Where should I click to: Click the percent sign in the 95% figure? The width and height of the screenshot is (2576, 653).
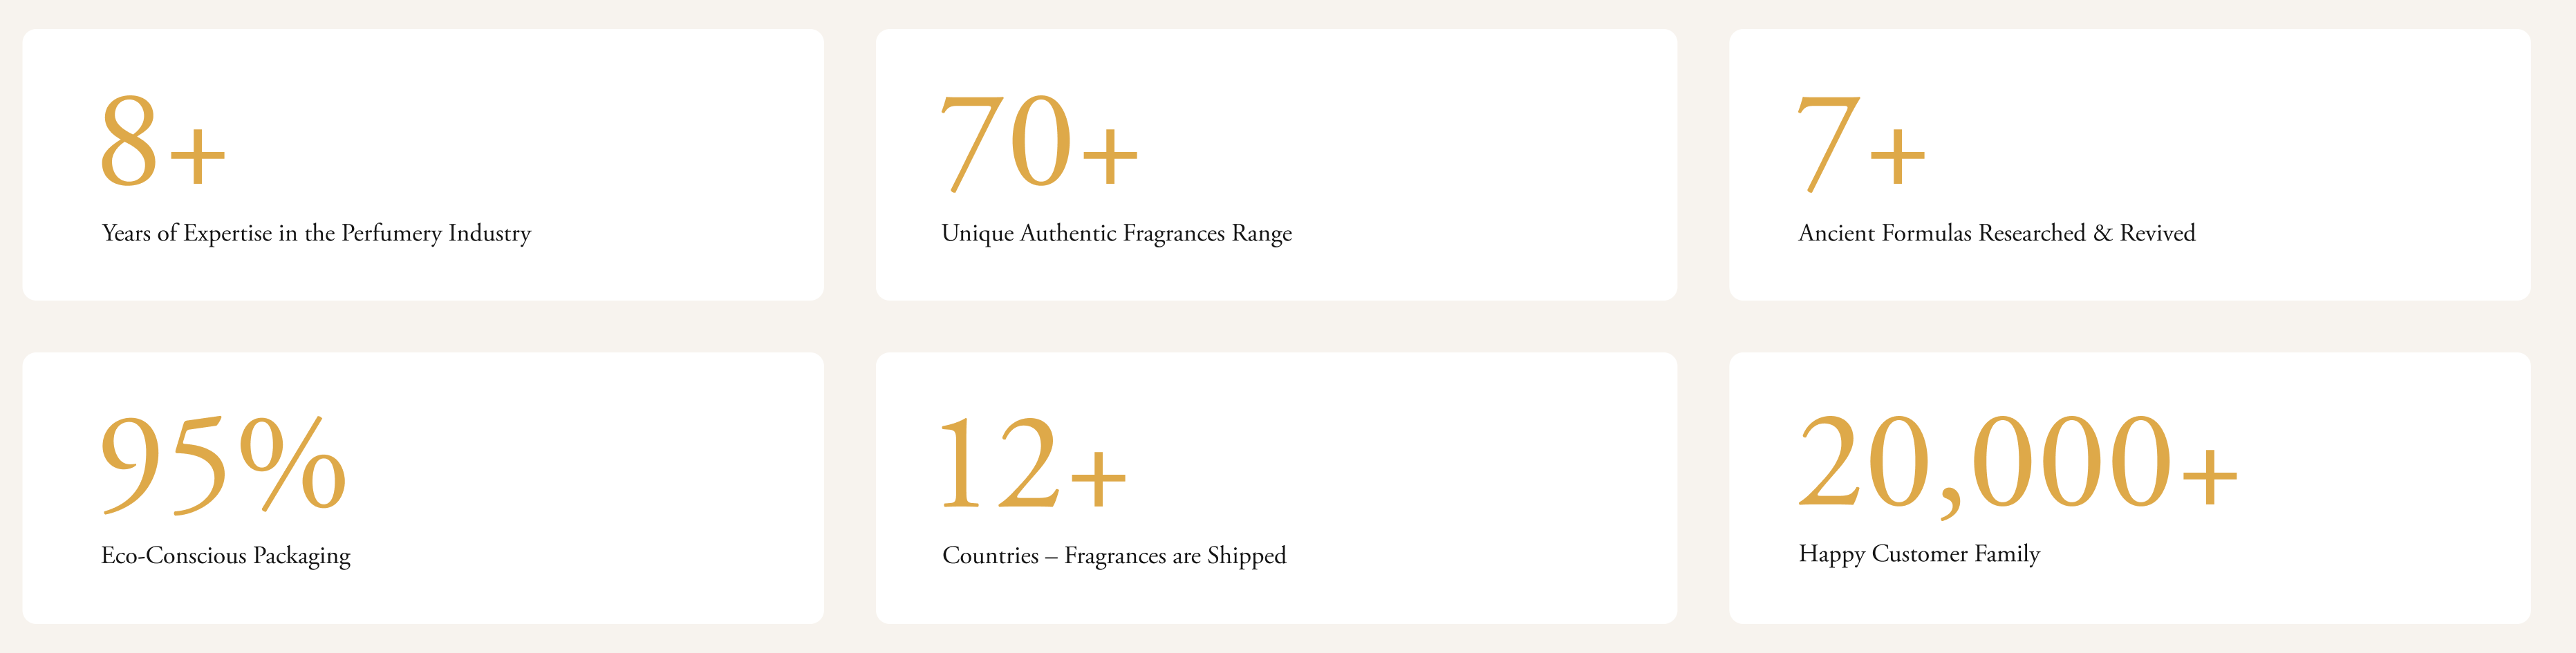(293, 463)
